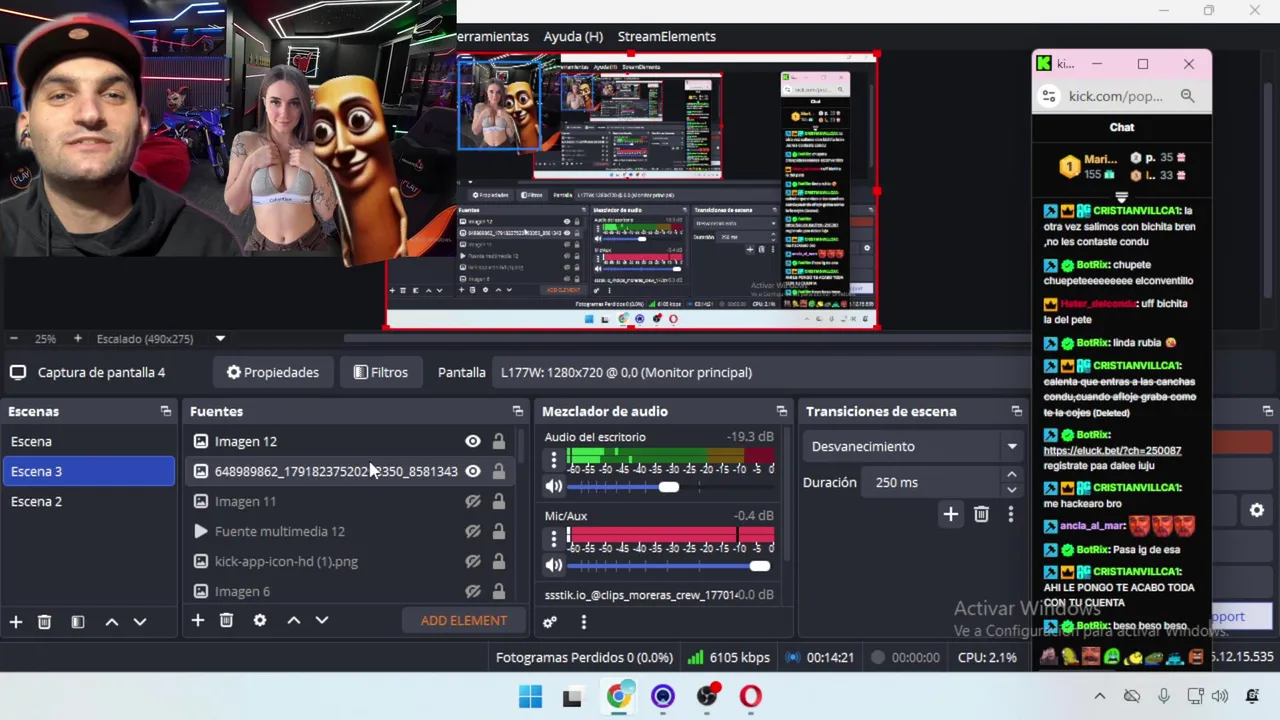Open Audio del escritorio three-dot options
Screen dimensions: 1280x720
(x=554, y=460)
